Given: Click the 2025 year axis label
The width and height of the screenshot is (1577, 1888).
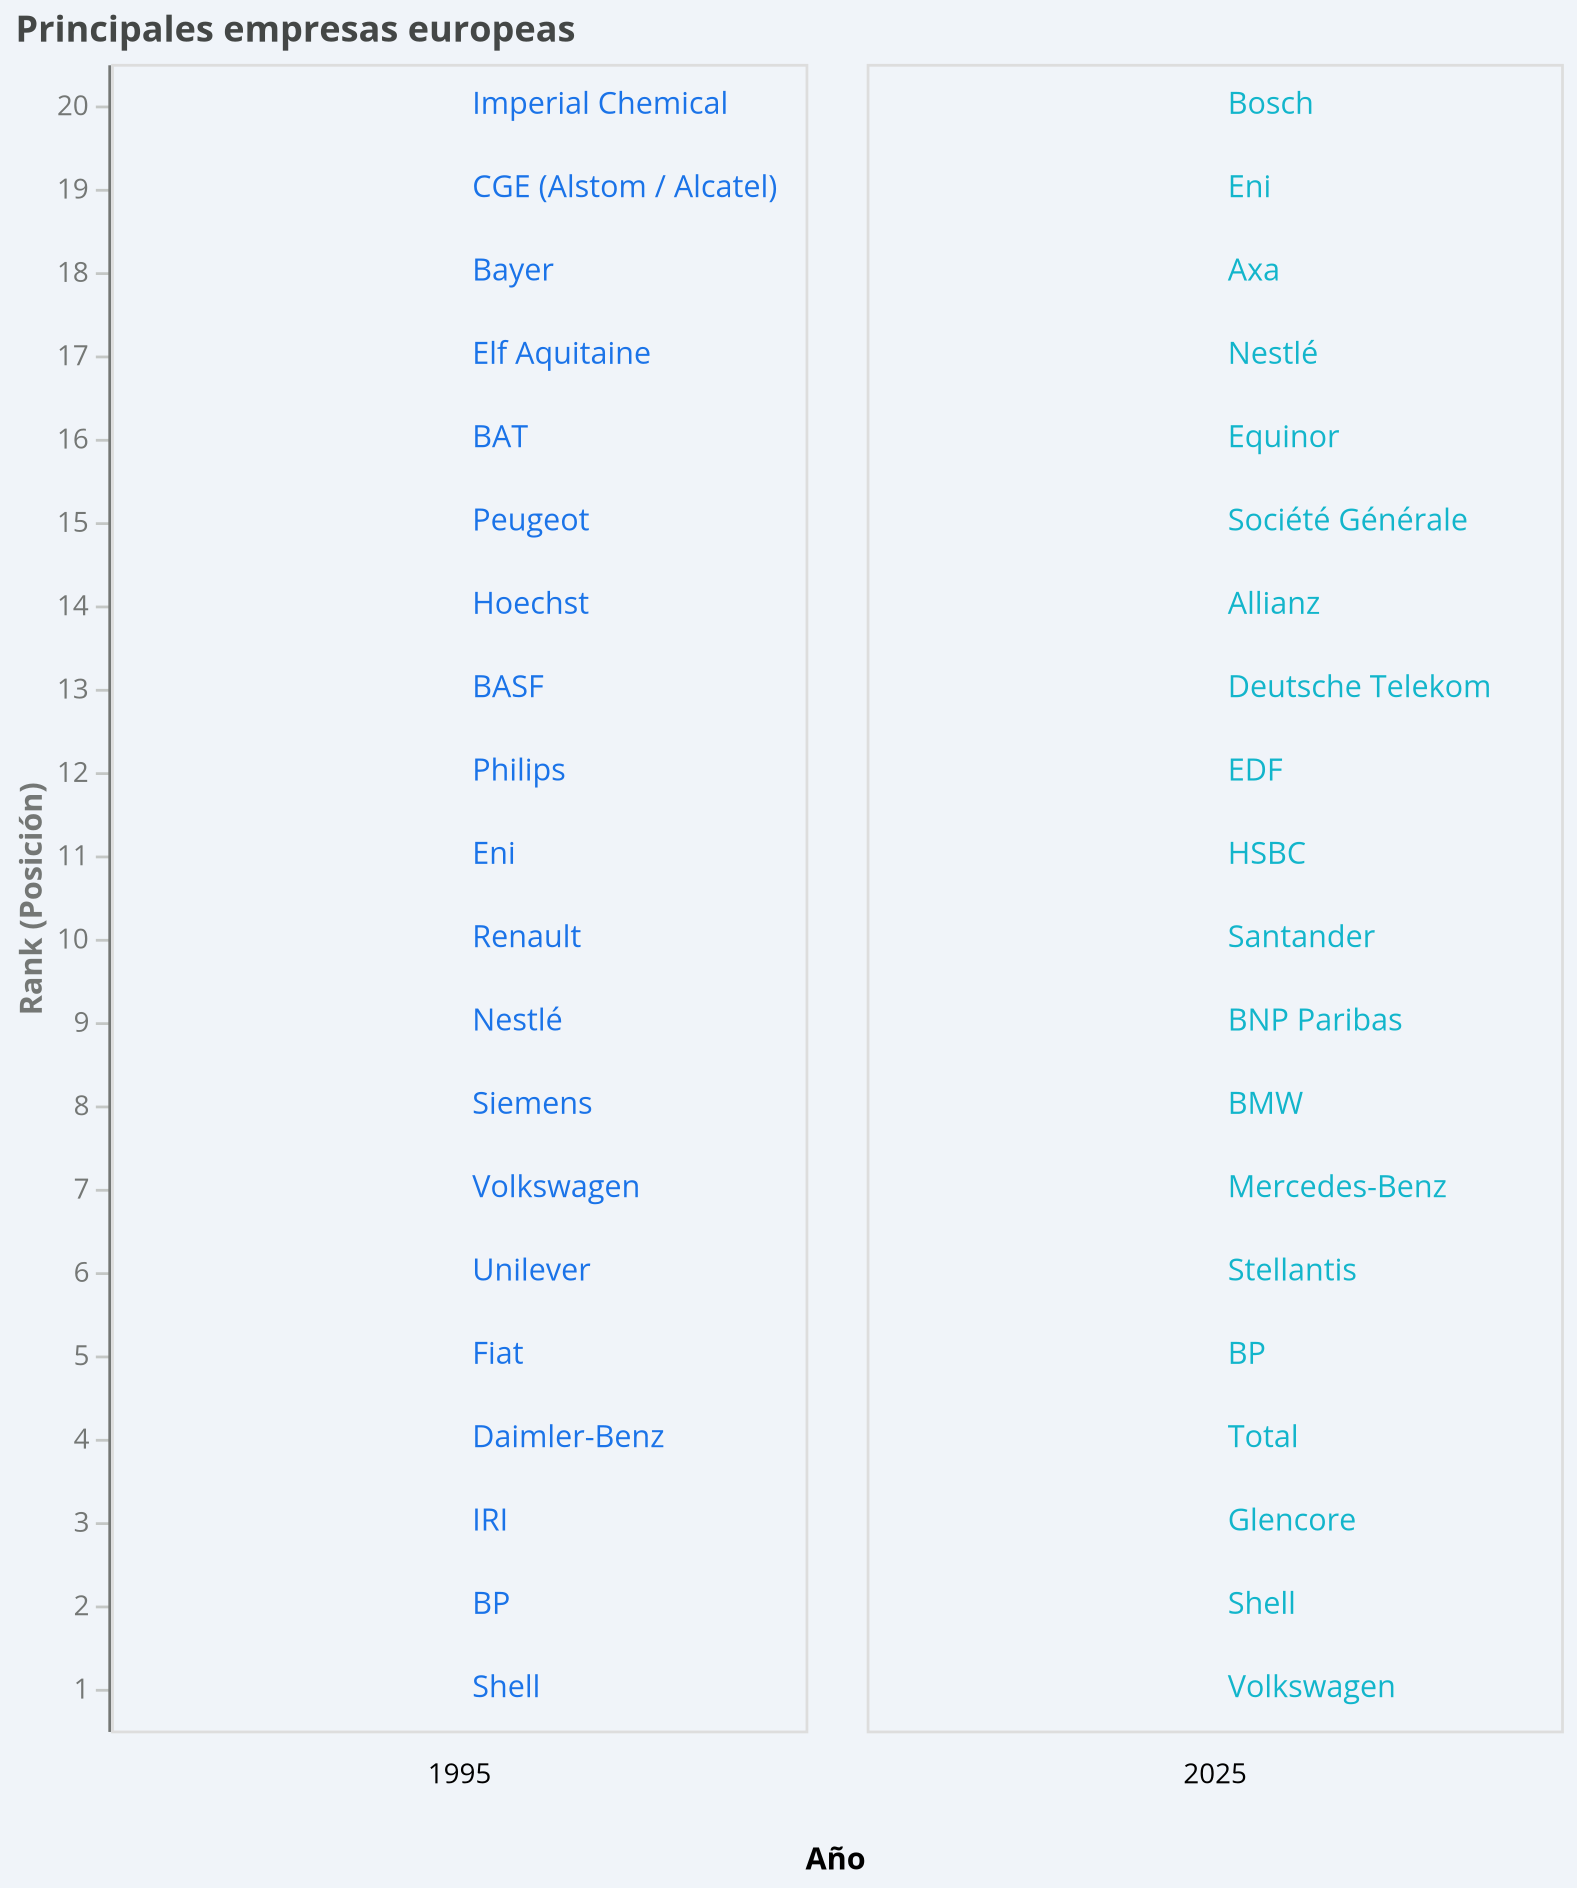Looking at the screenshot, I should tap(1214, 1774).
